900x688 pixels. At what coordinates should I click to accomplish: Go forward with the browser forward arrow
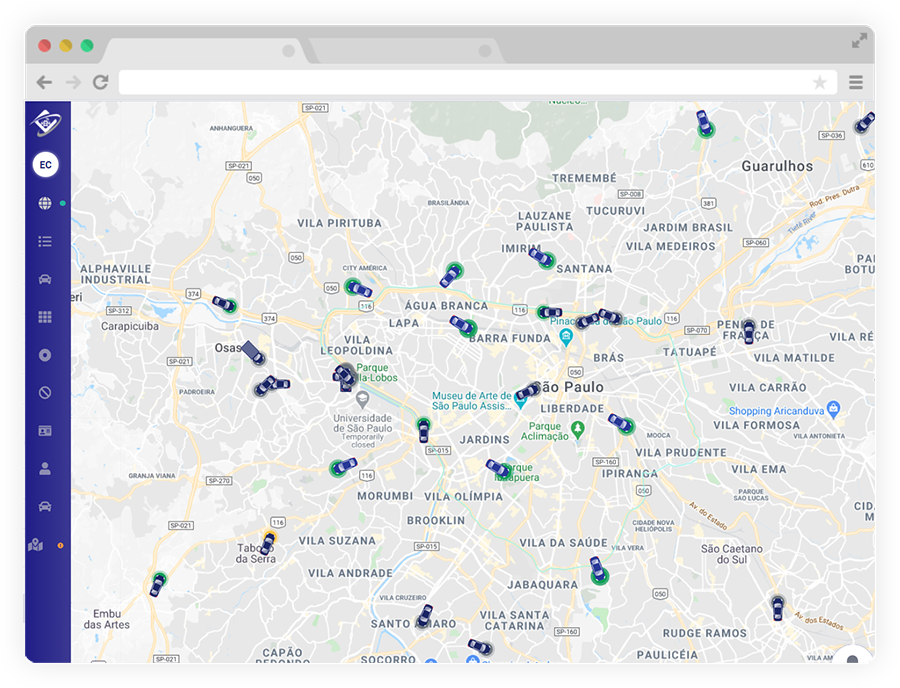pos(73,83)
